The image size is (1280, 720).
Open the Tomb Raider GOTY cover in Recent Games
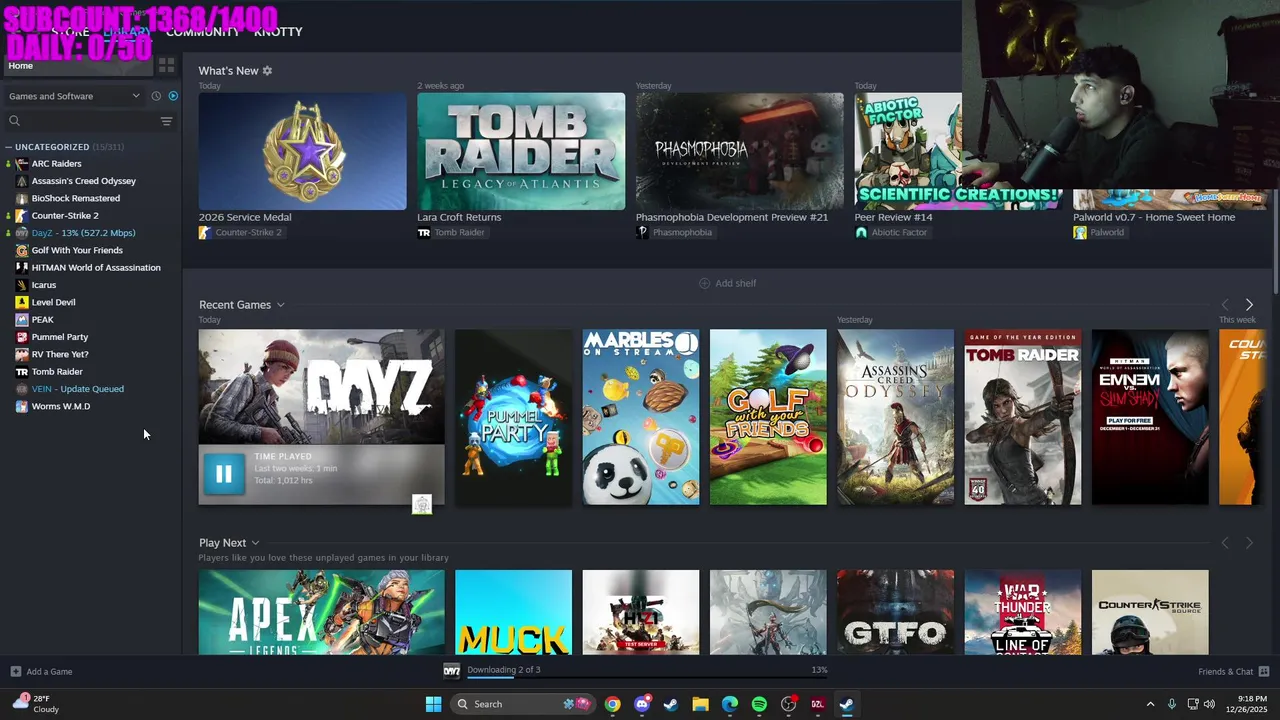[x=1022, y=417]
